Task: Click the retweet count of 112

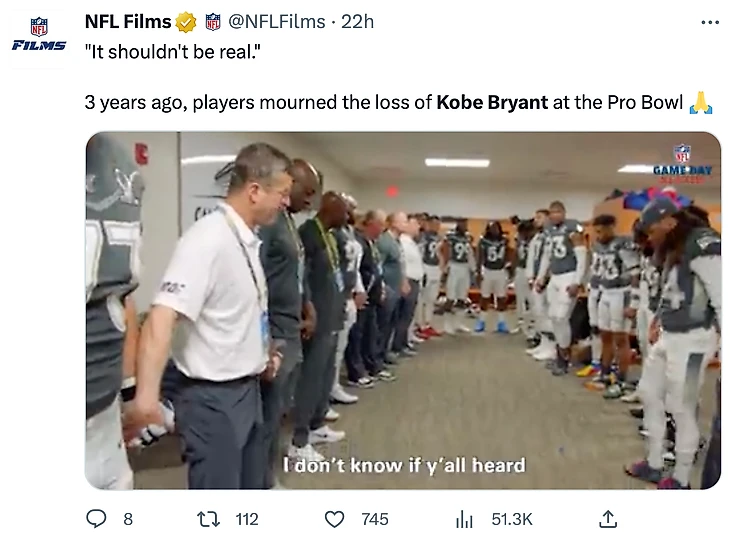Action: (x=246, y=518)
